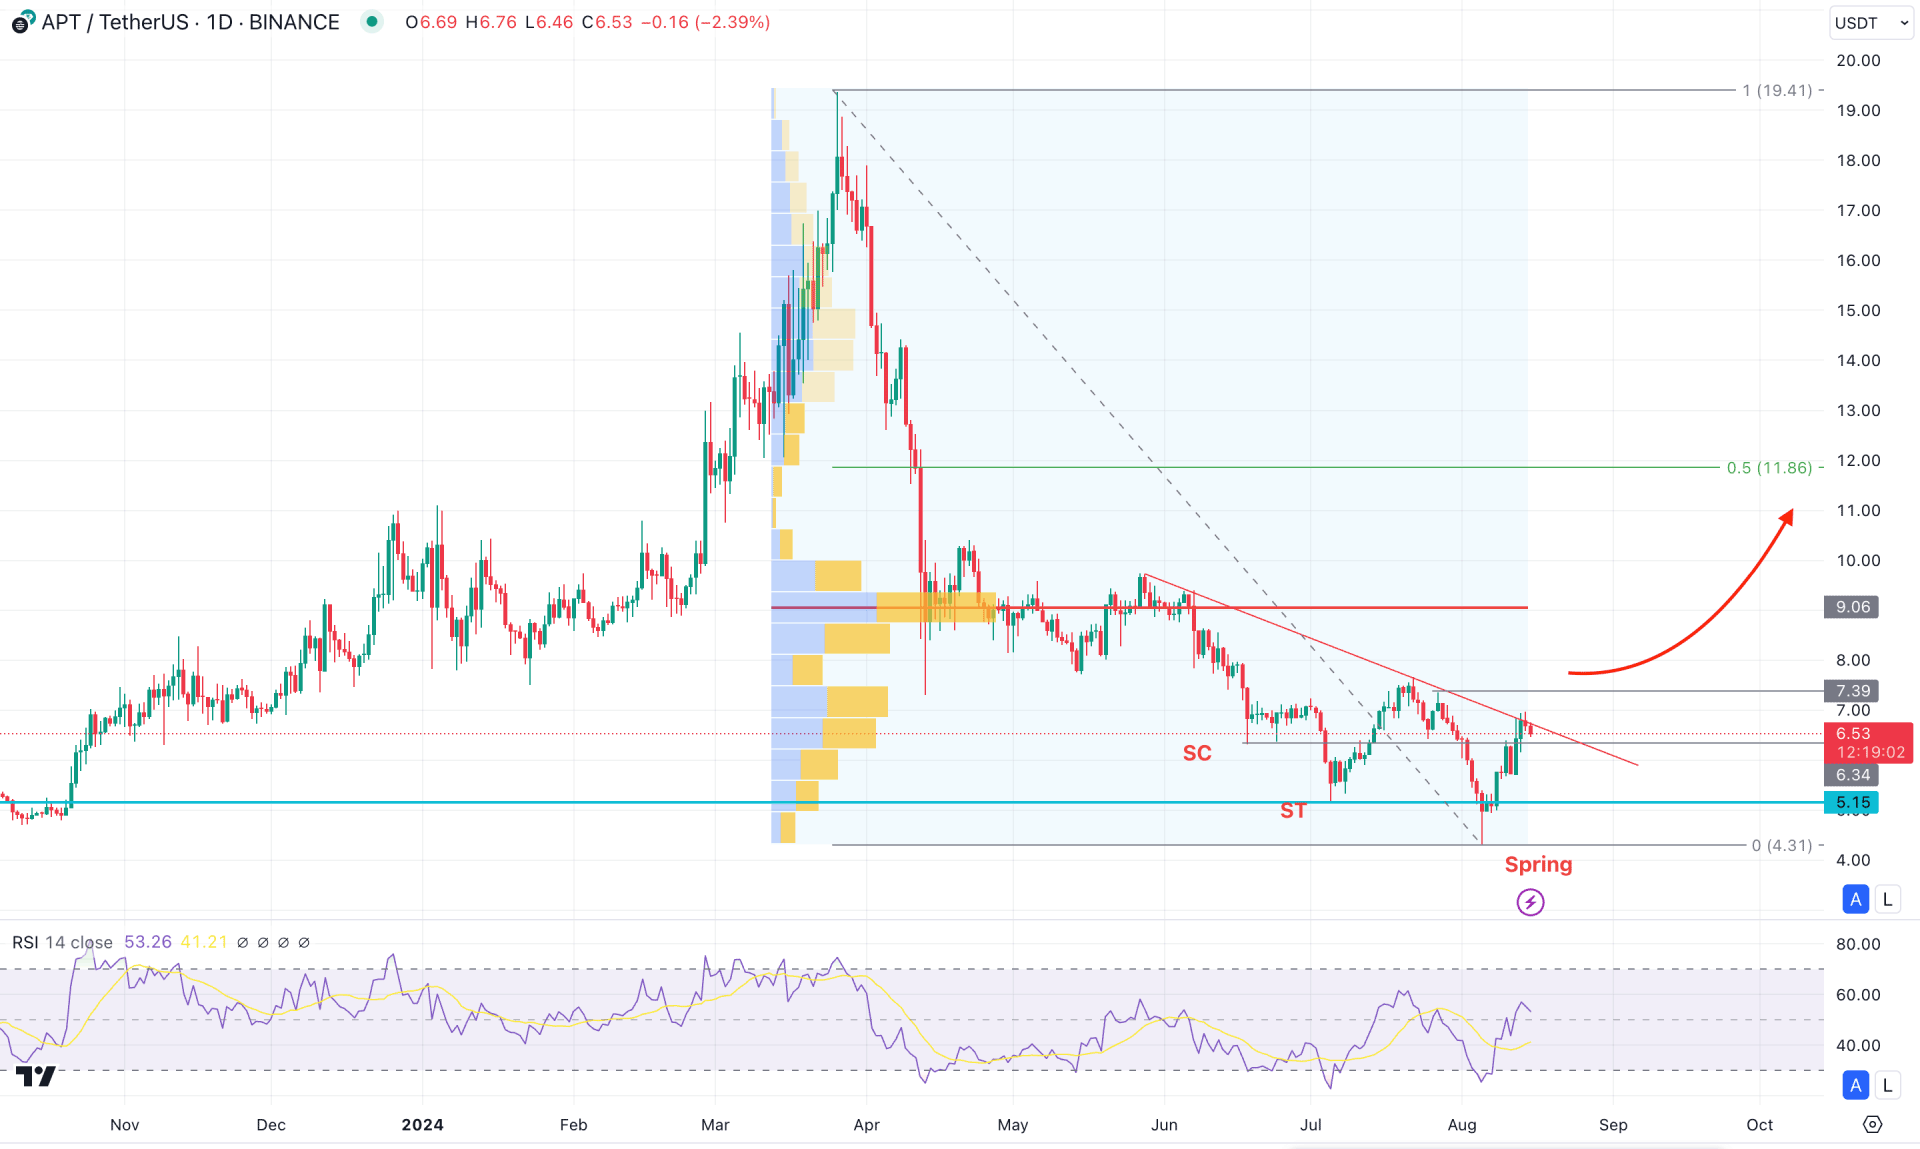Click the 2024 time axis label
This screenshot has width=1920, height=1149.
pyautogui.click(x=422, y=1125)
